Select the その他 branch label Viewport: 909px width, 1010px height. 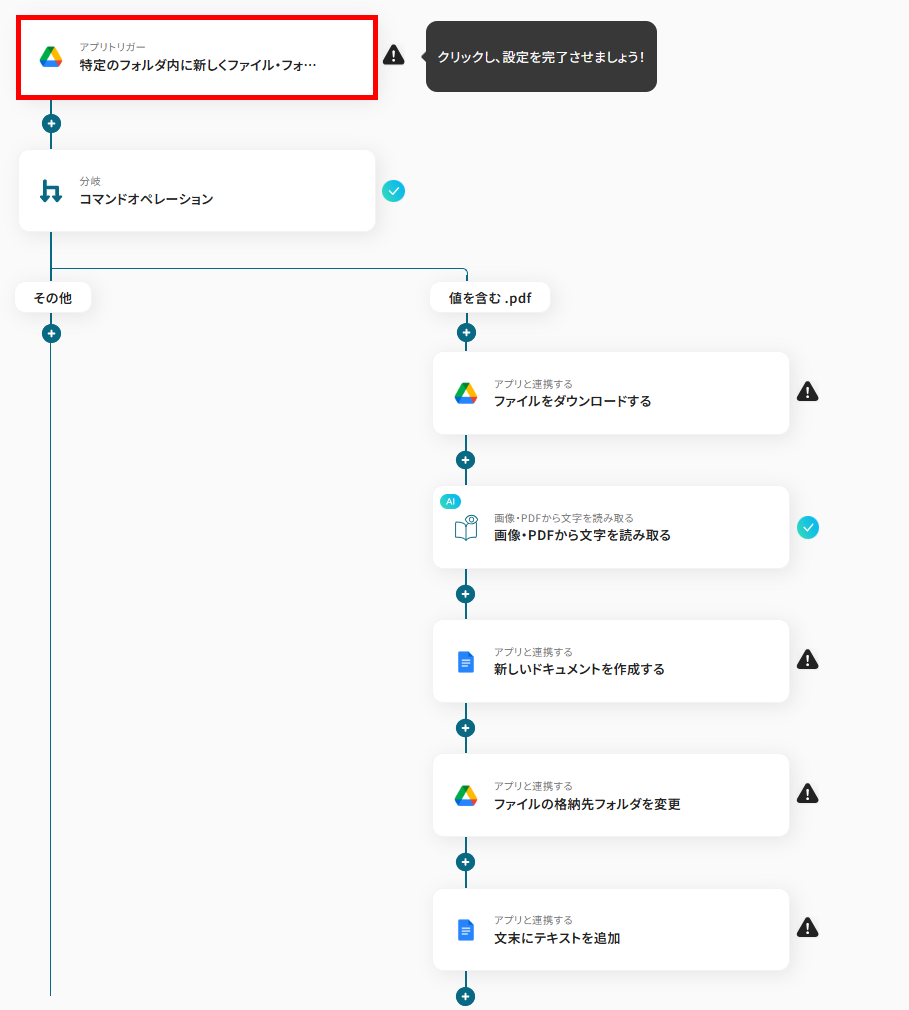(53, 298)
